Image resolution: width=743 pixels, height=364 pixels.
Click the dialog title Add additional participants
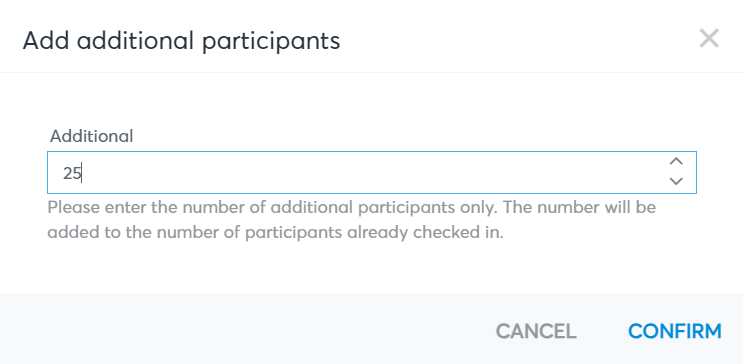[x=181, y=40]
